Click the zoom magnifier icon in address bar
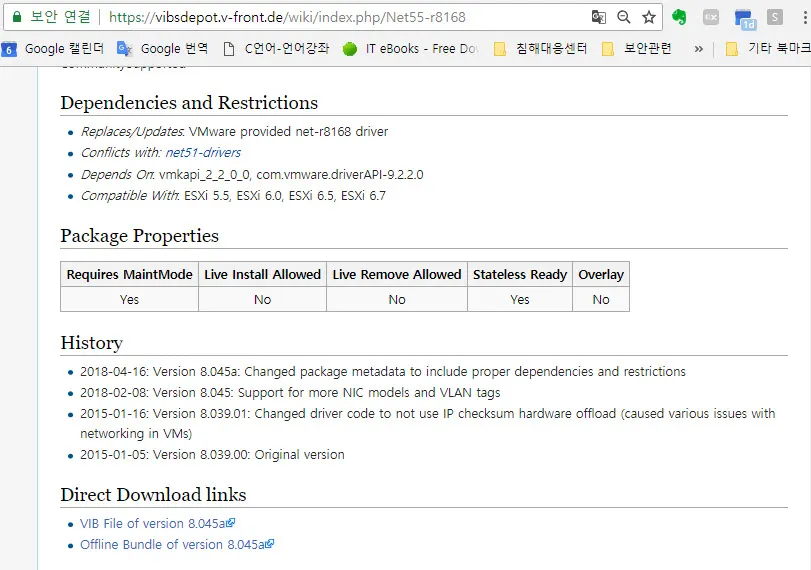 click(x=624, y=17)
